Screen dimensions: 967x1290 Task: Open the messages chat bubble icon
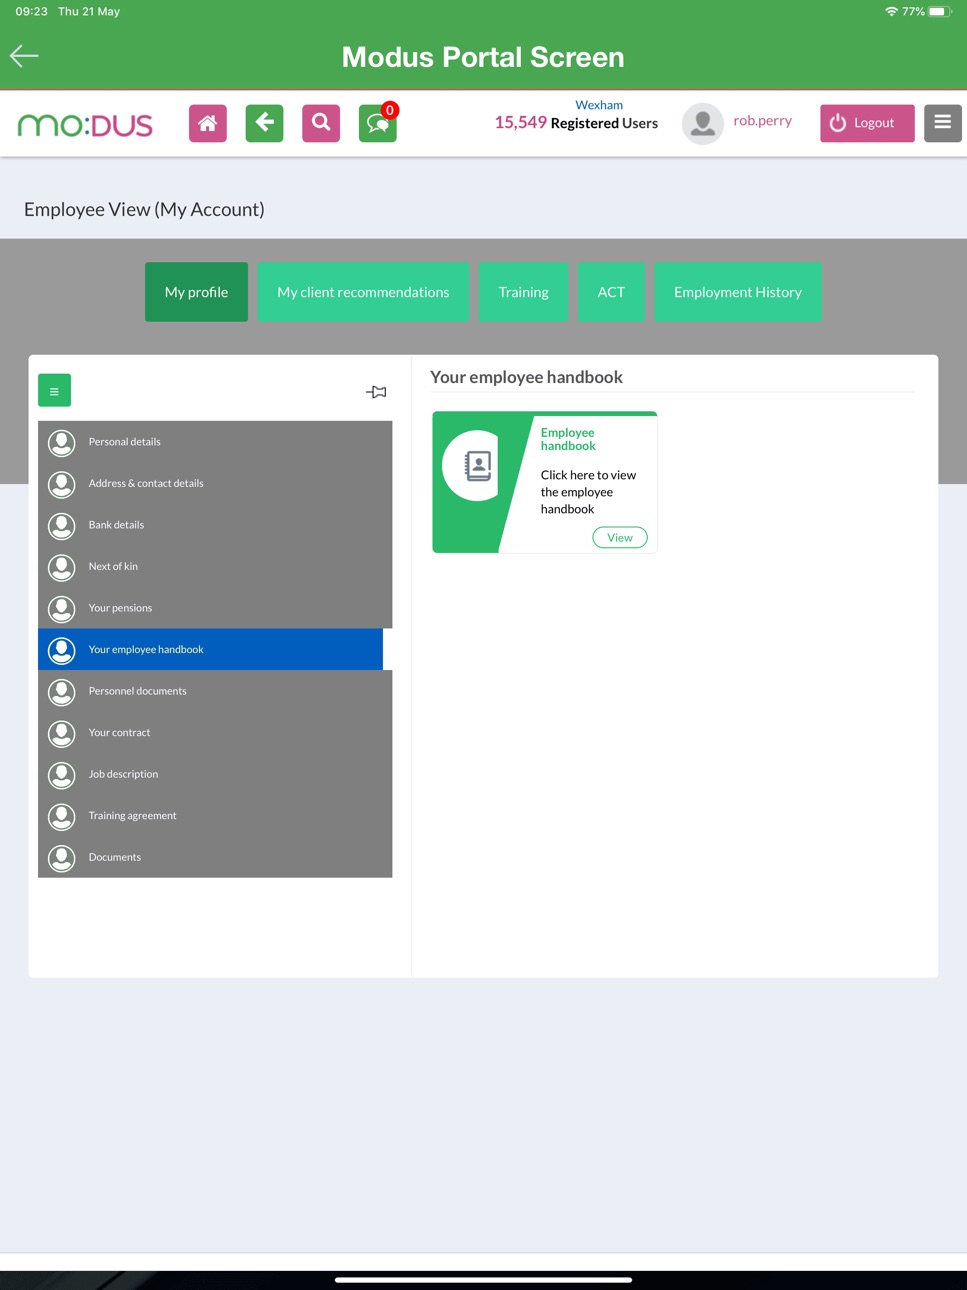click(377, 124)
